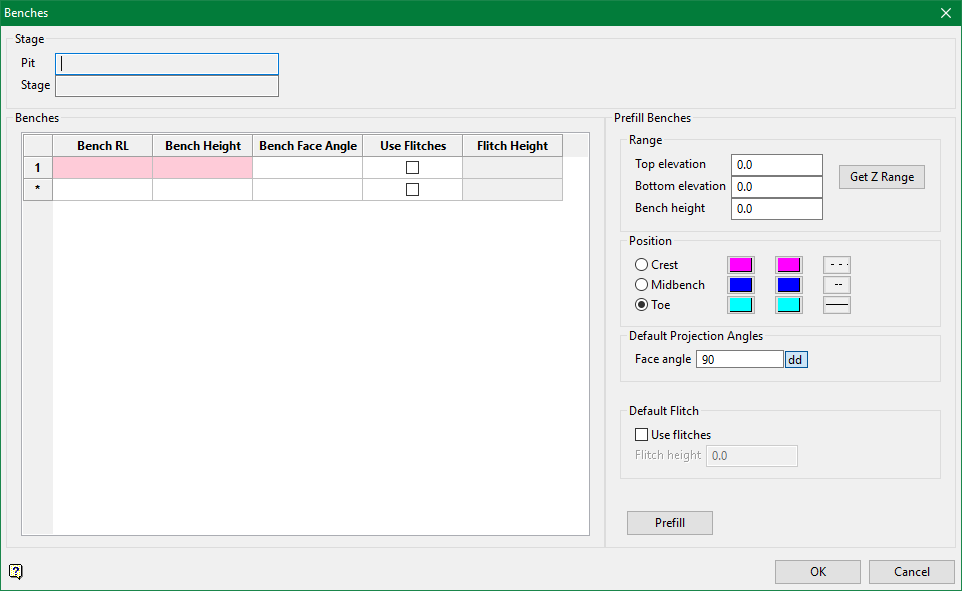The width and height of the screenshot is (962, 591).
Task: Pick the first magenta Crest color swatch
Action: [x=741, y=265]
